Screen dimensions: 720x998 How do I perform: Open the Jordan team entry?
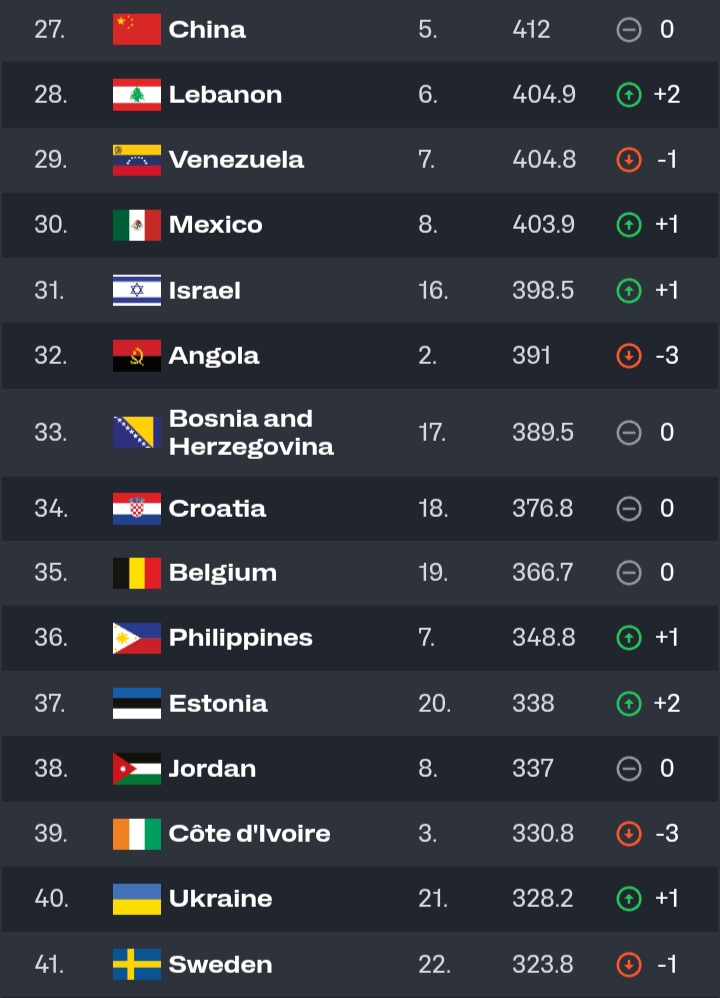212,769
